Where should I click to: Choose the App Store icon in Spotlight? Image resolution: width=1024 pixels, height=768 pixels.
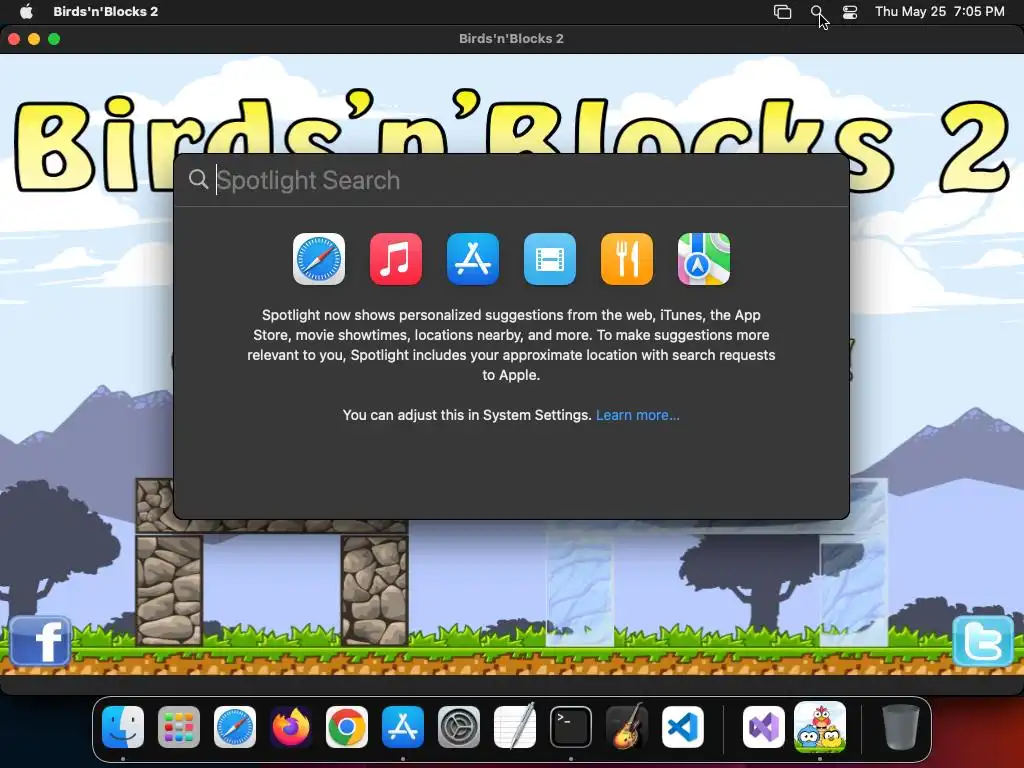point(473,259)
